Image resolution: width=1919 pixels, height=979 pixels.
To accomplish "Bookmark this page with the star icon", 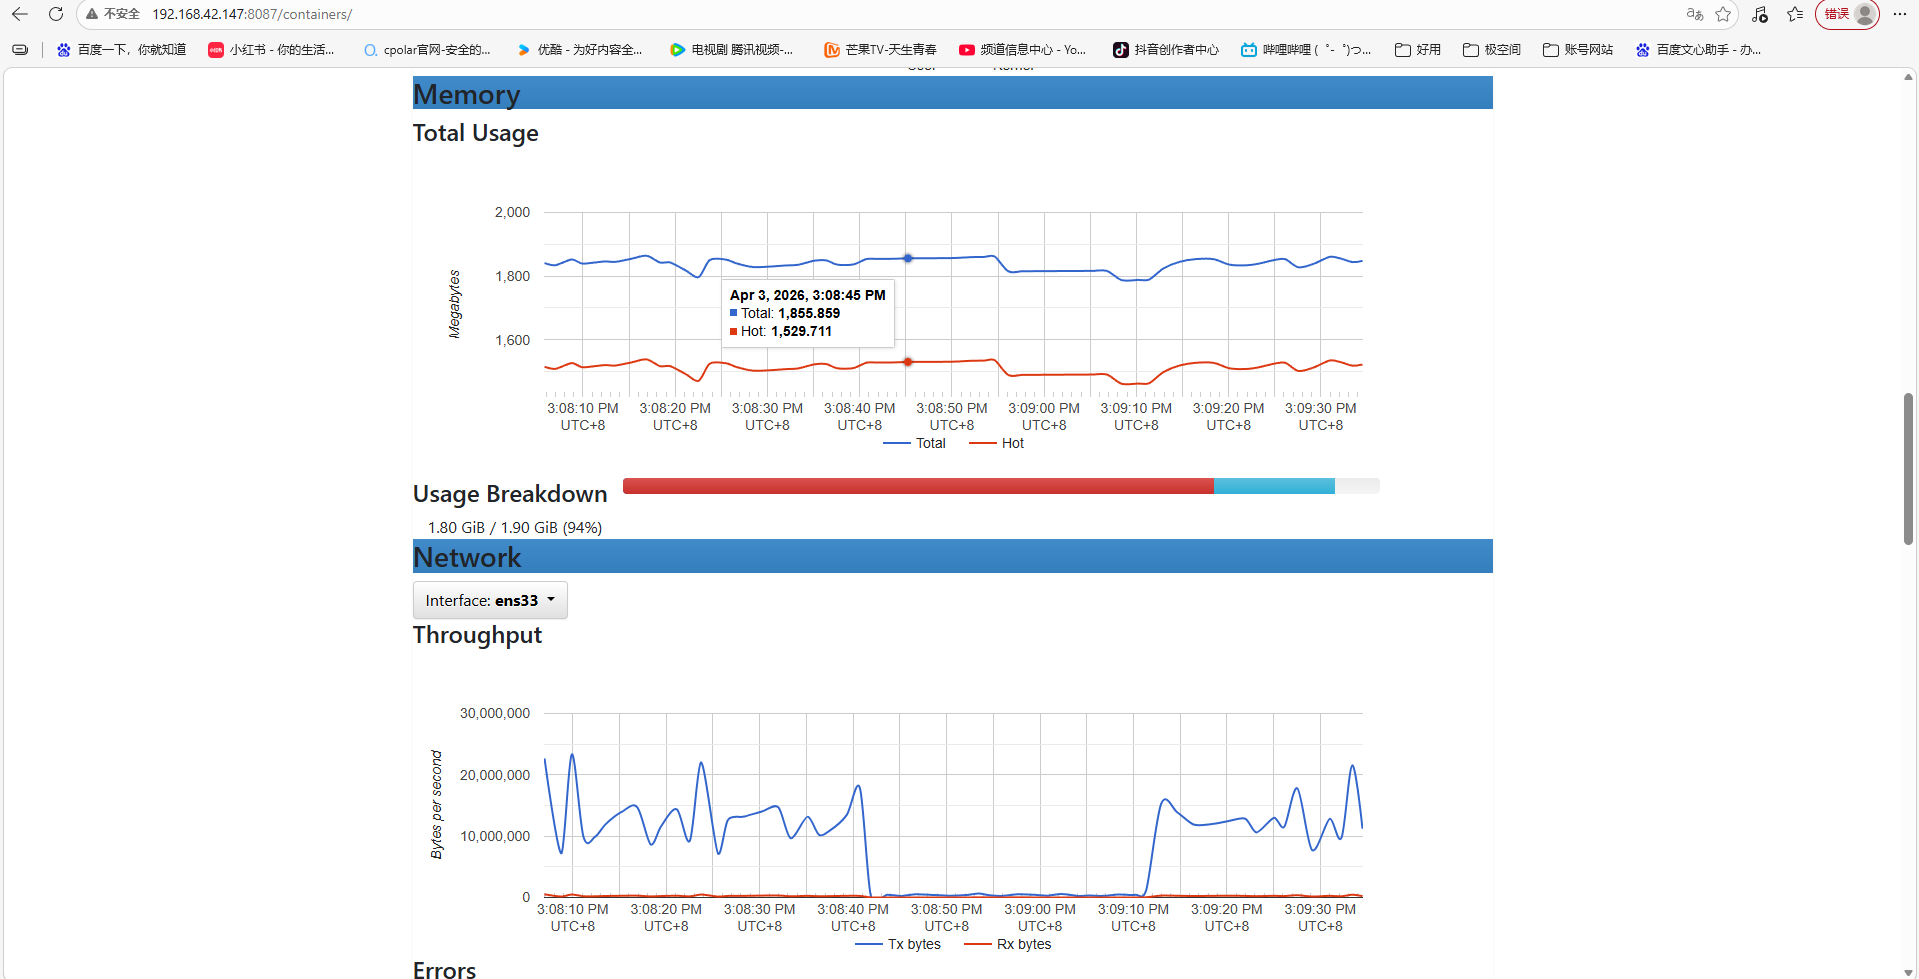I will tap(1723, 14).
